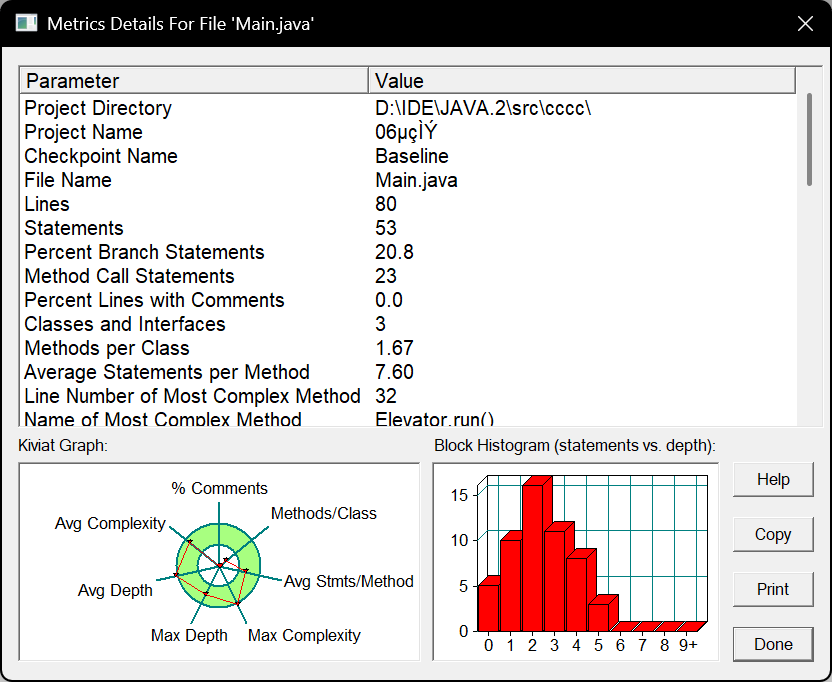This screenshot has height=682, width=832.
Task: Select the File Name row
Action: pyautogui.click(x=408, y=180)
